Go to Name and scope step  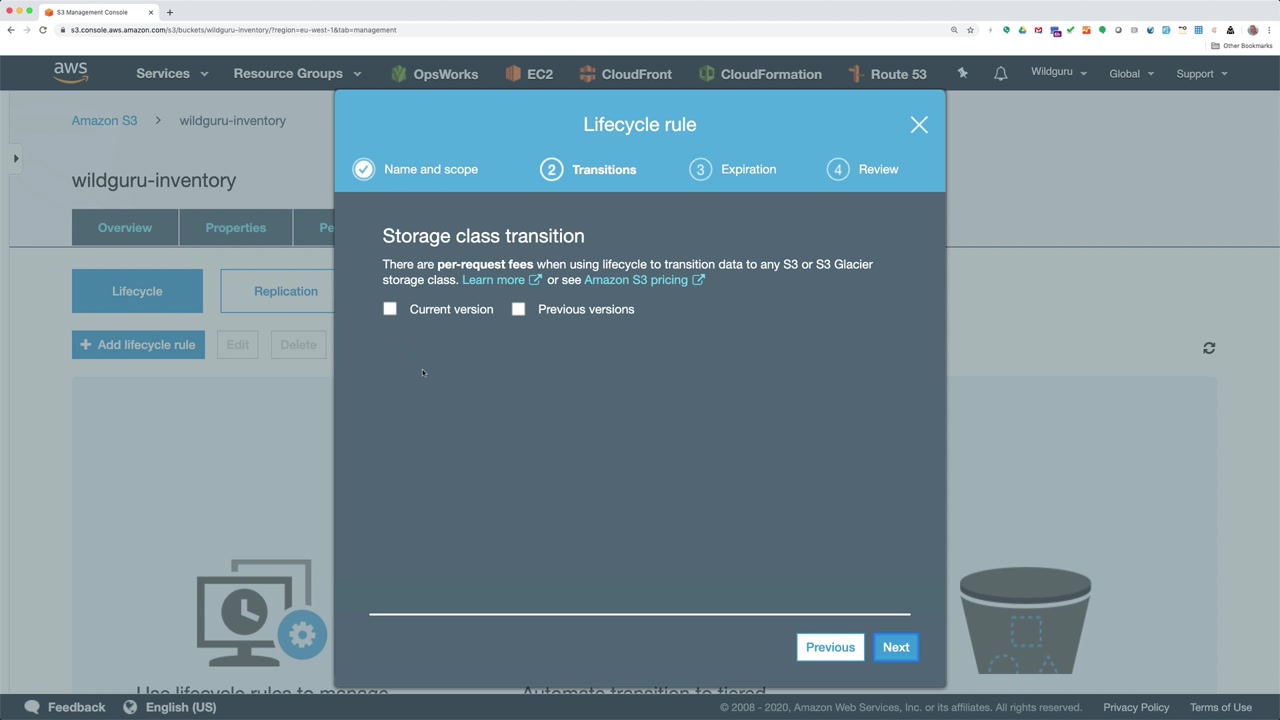415,169
